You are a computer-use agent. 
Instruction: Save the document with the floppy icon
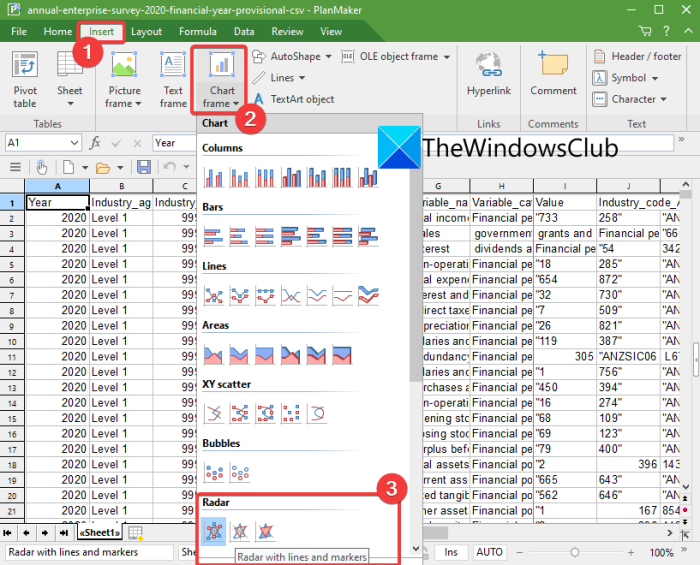144,167
